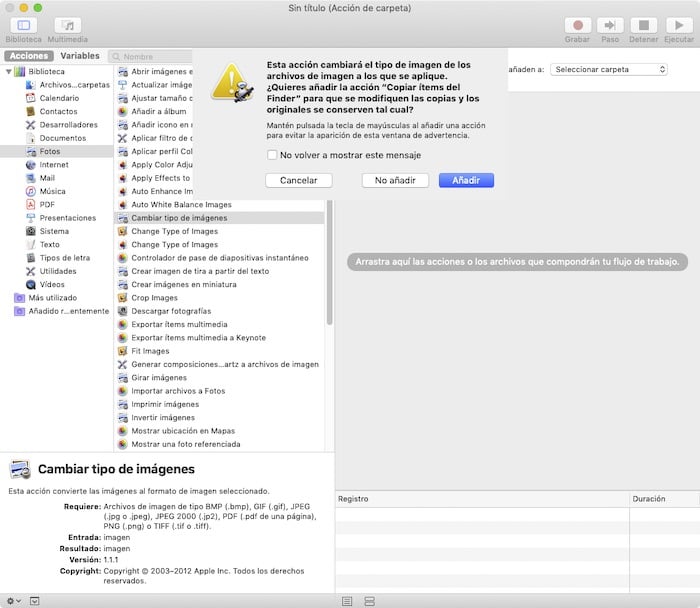Choose the Crop Images action
This screenshot has height=608, width=700.
pyautogui.click(x=154, y=297)
